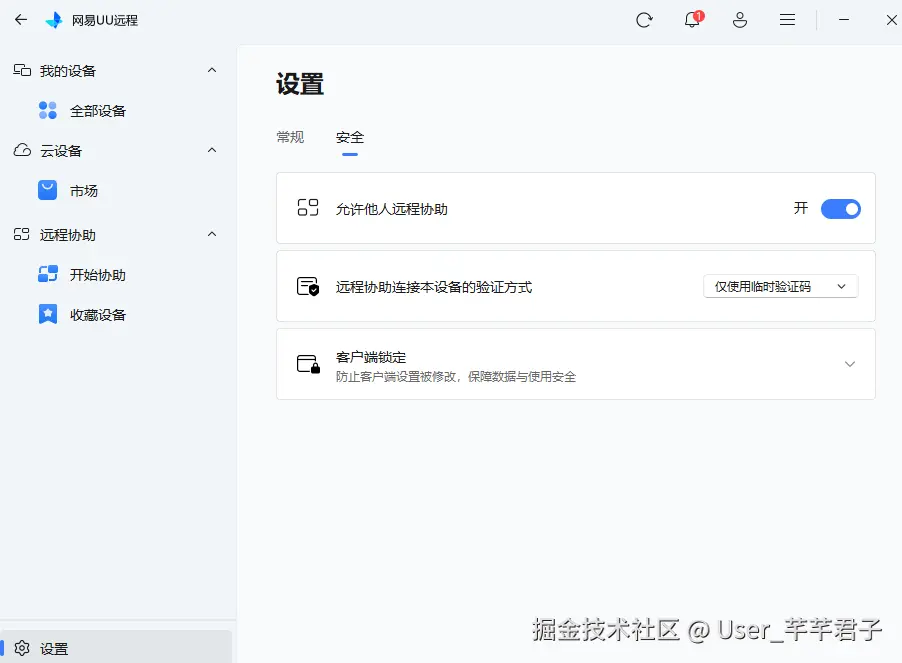Click the 客户端锁定 lock icon
Screen dimensions: 902x663
(308, 364)
